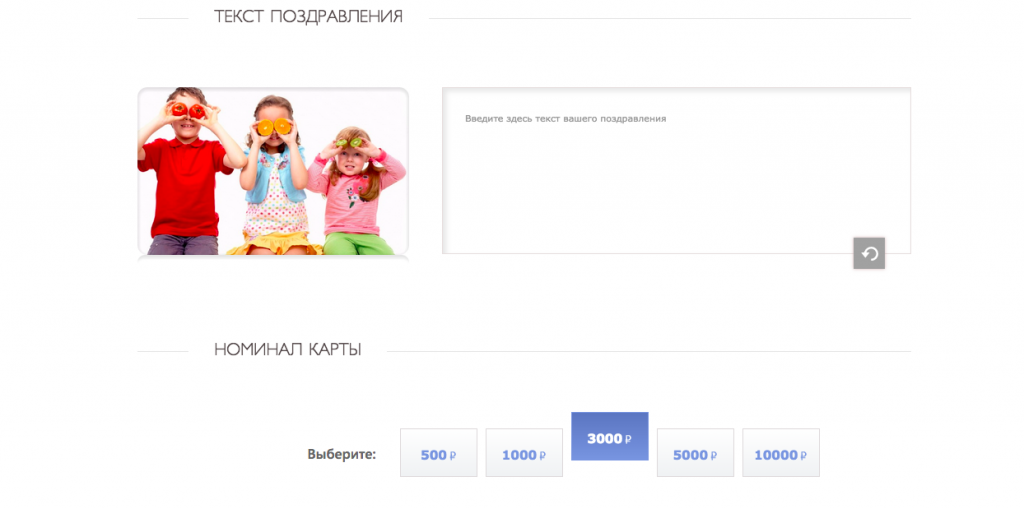Image resolution: width=1024 pixels, height=509 pixels.
Task: Click the 'ТЕКСТ ПОЗДРАВЛЕНИЯ' section heading
Action: click(308, 17)
